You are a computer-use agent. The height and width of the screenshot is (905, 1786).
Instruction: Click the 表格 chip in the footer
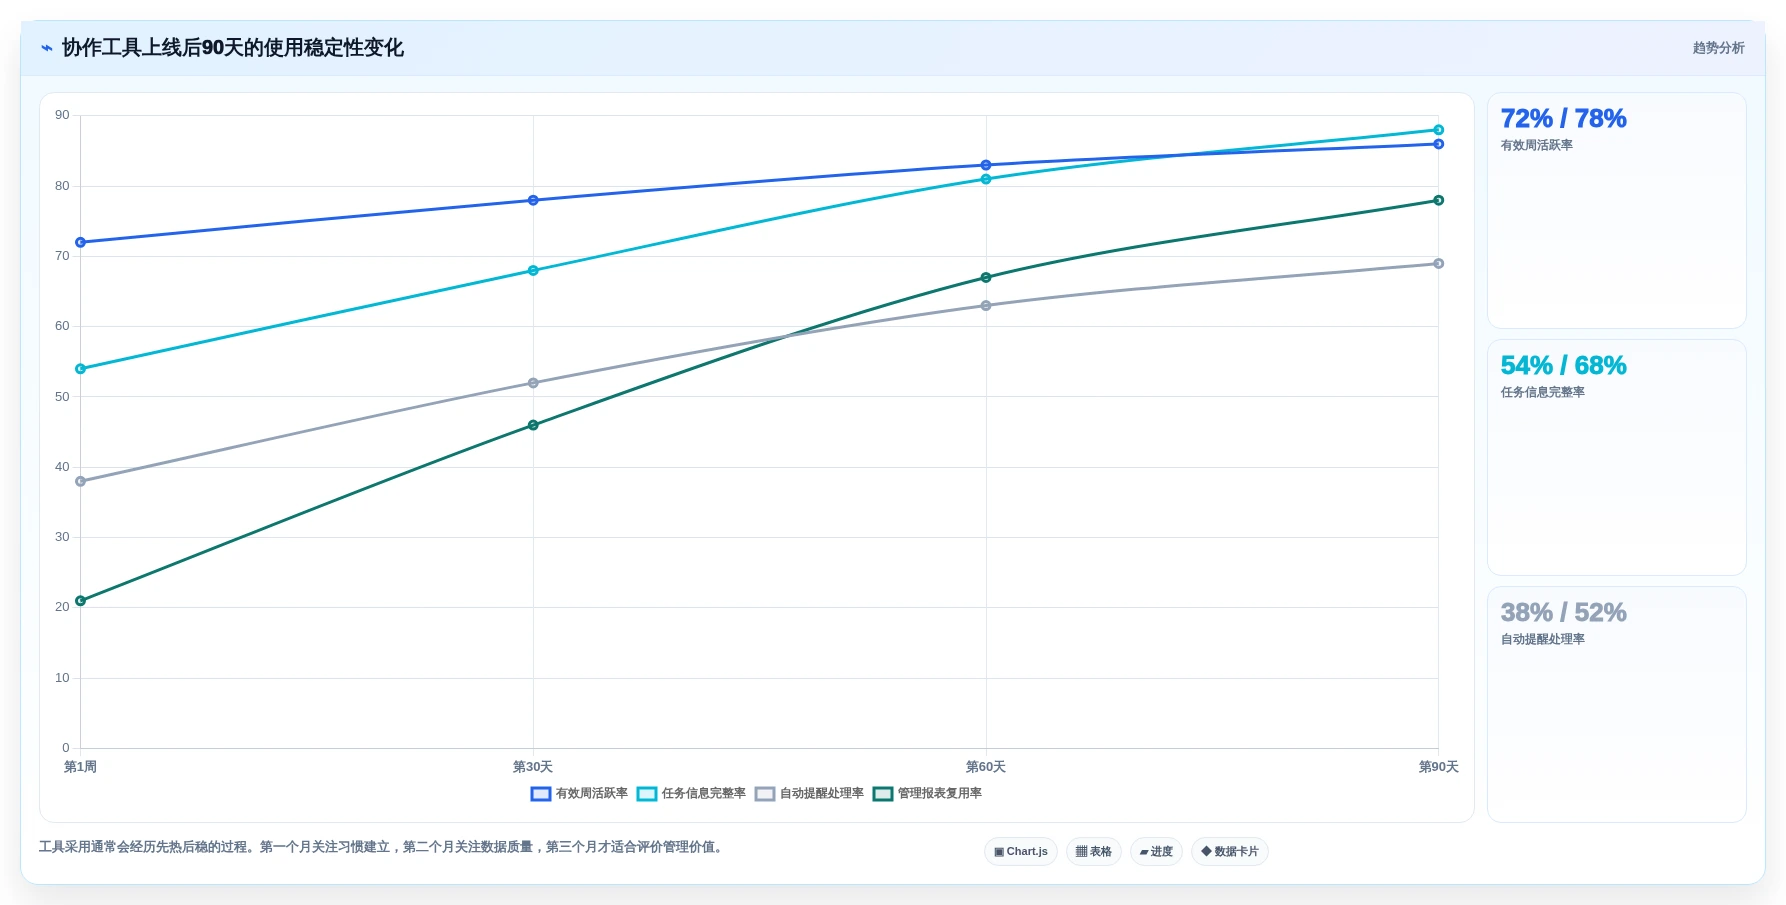coord(1094,852)
